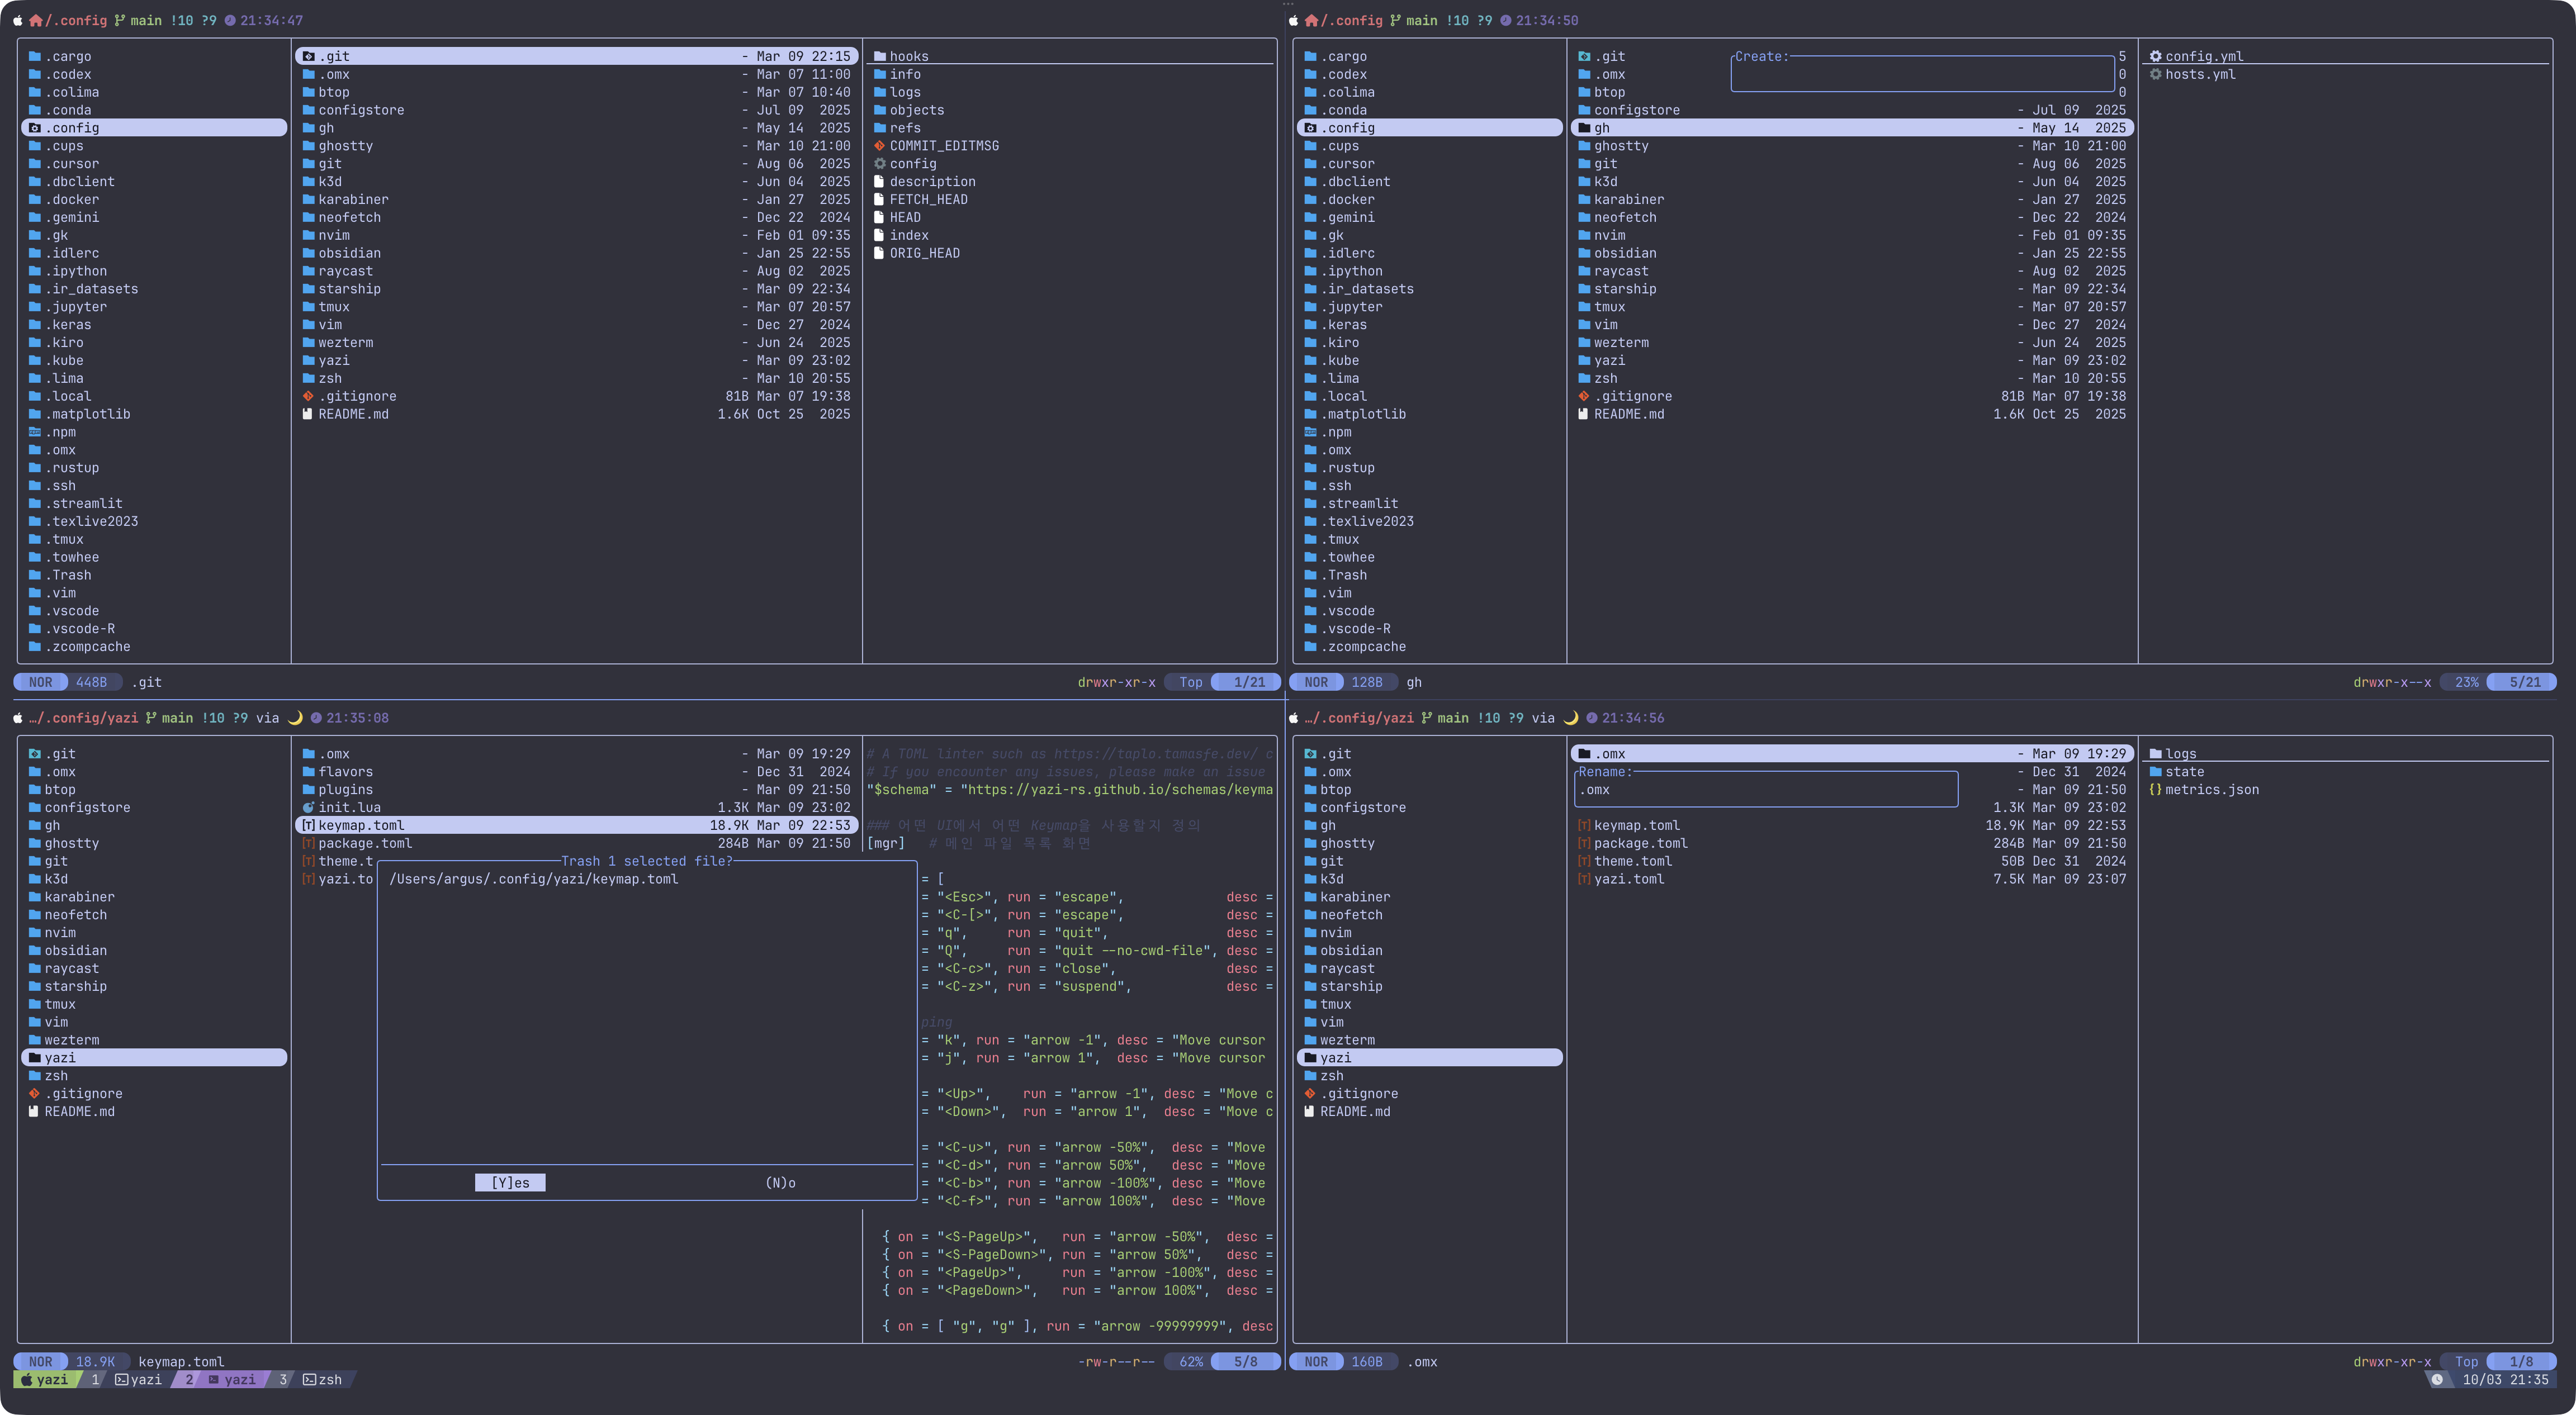Open the objects folder in preview column
The width and height of the screenshot is (2576, 1415).
pos(916,110)
